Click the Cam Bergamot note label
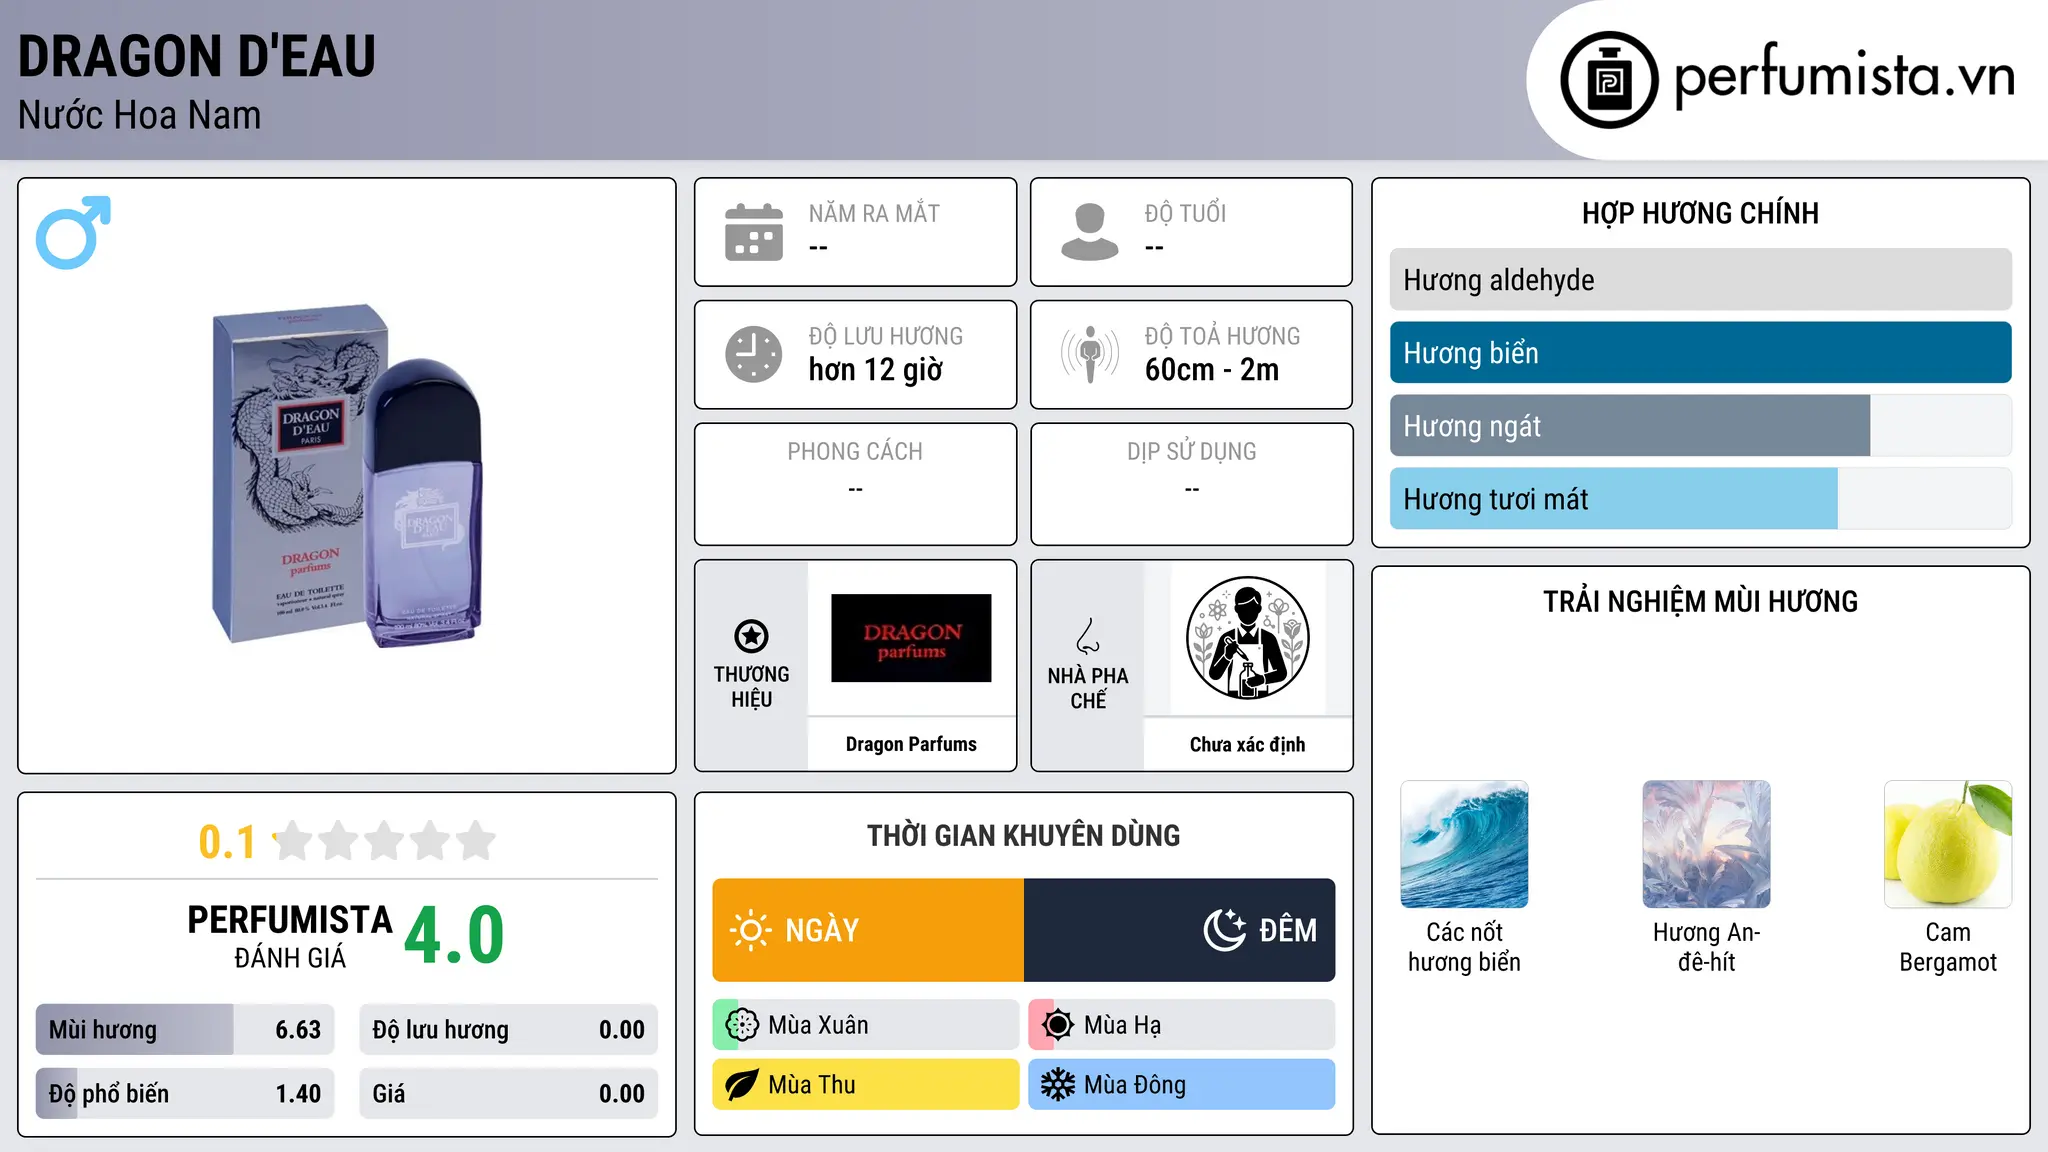 1948,947
